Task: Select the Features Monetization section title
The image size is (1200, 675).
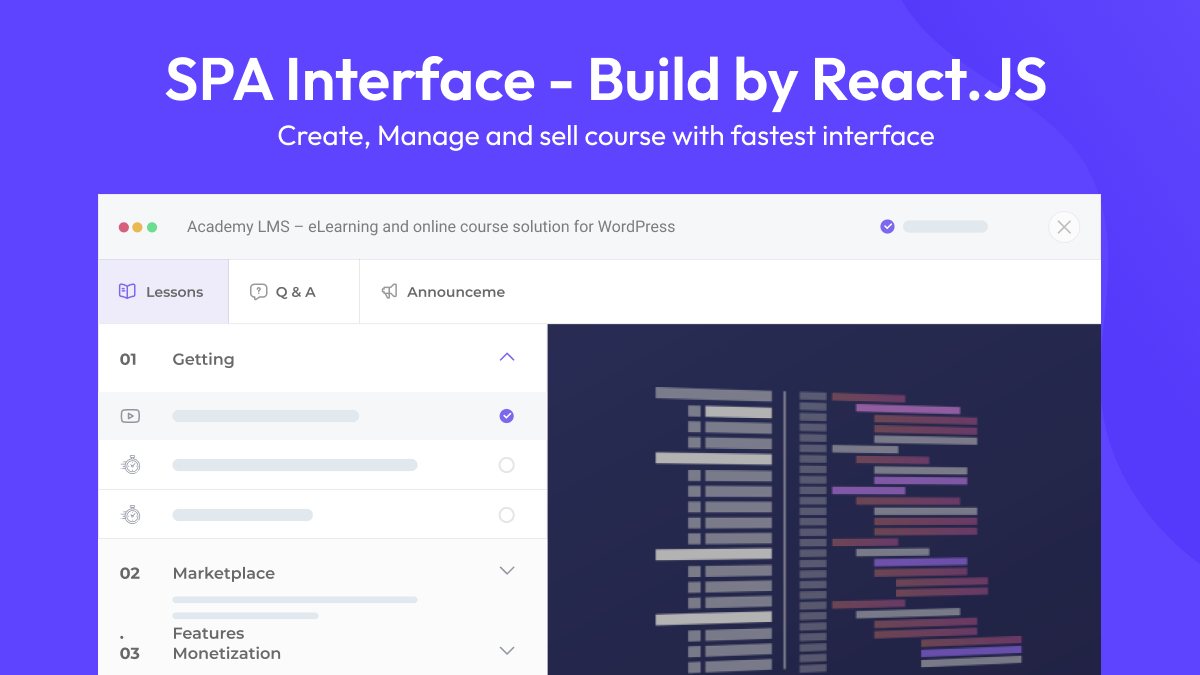Action: click(227, 643)
